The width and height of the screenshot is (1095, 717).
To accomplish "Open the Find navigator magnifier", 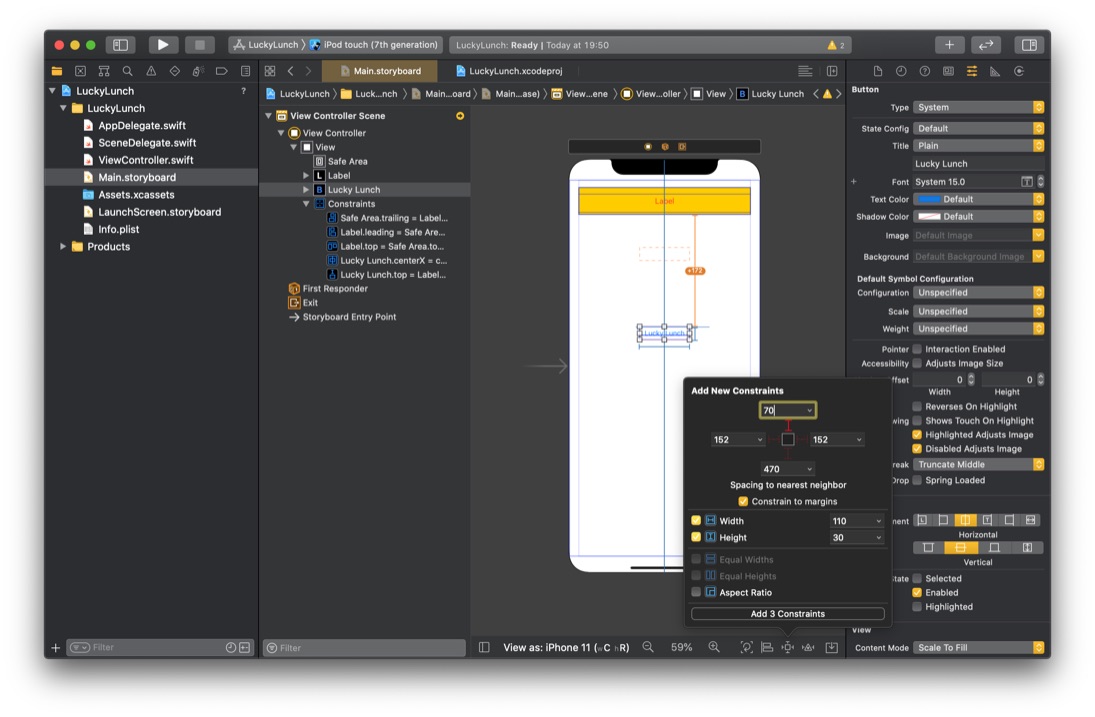I will (x=127, y=71).
